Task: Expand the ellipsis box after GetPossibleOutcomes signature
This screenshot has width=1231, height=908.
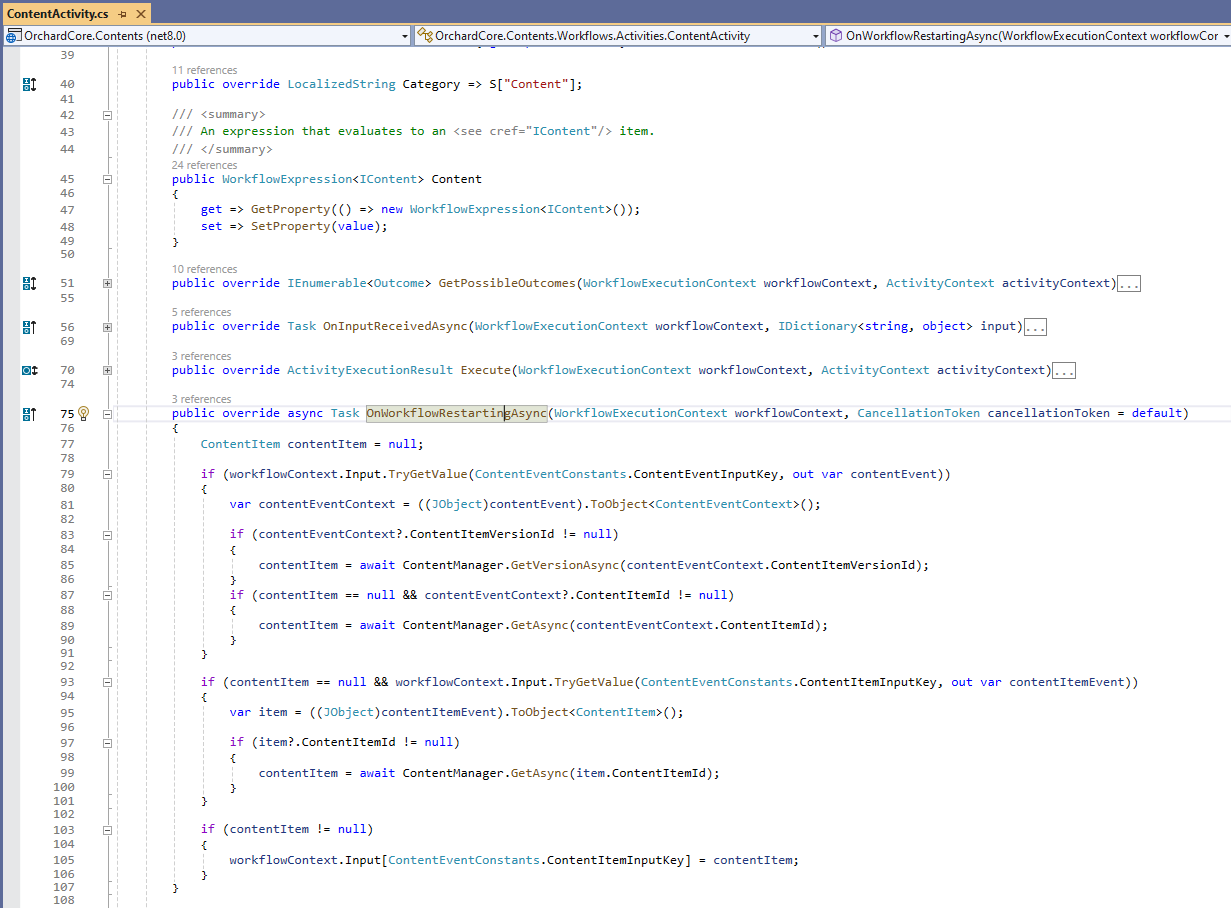Action: pos(1128,284)
